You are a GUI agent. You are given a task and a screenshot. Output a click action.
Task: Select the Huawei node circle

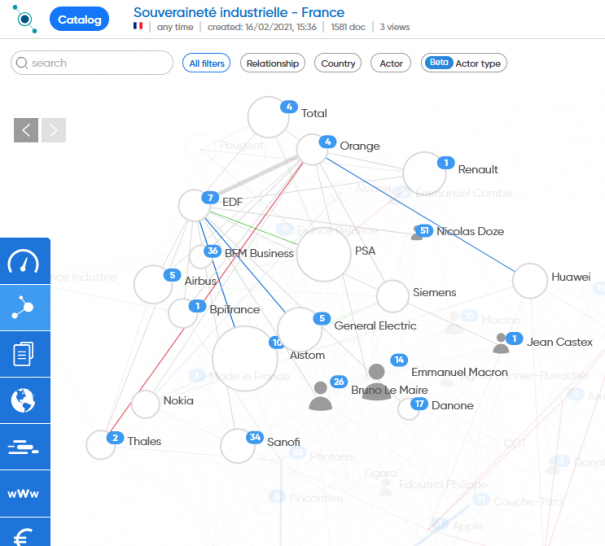pos(530,281)
